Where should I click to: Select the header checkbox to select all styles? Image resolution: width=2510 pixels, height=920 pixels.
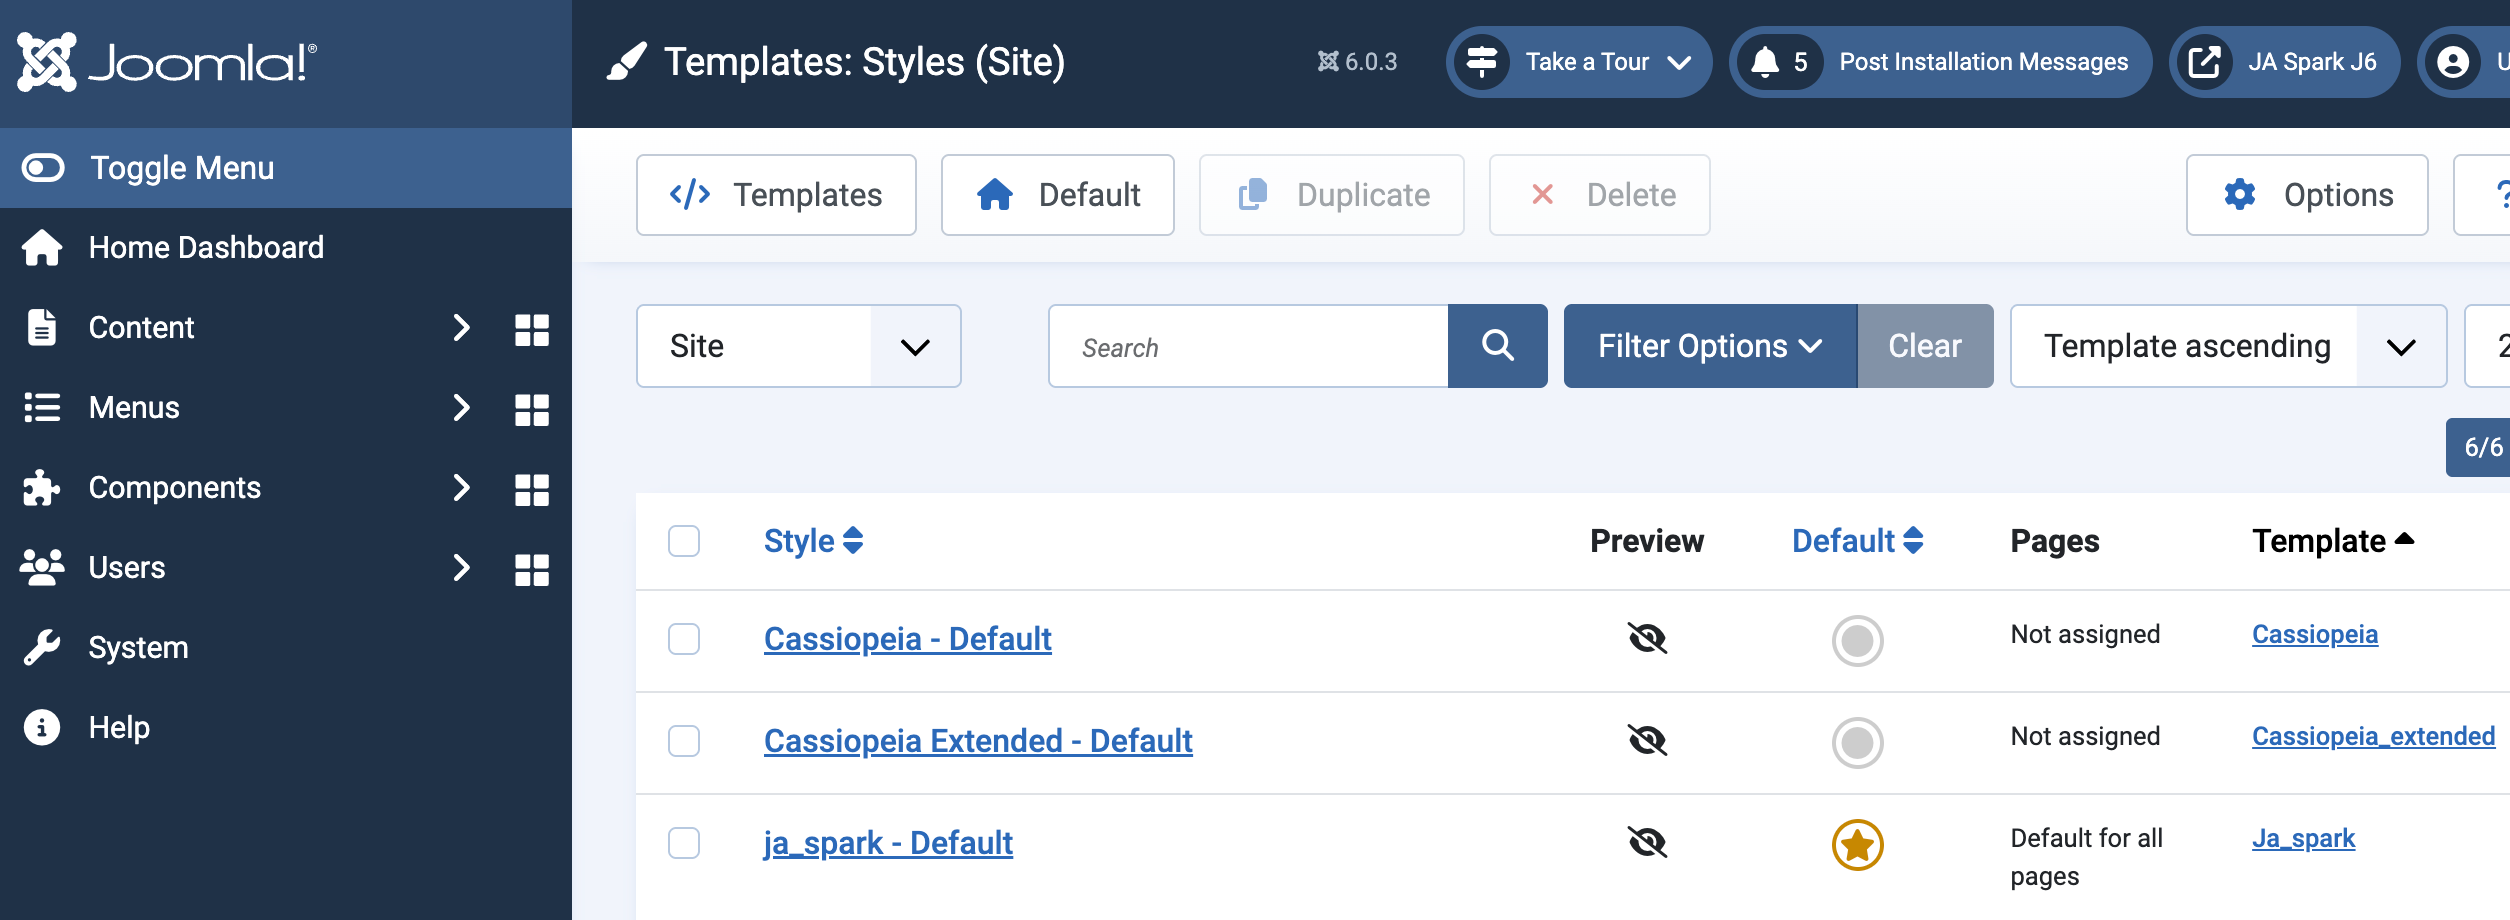[x=684, y=540]
